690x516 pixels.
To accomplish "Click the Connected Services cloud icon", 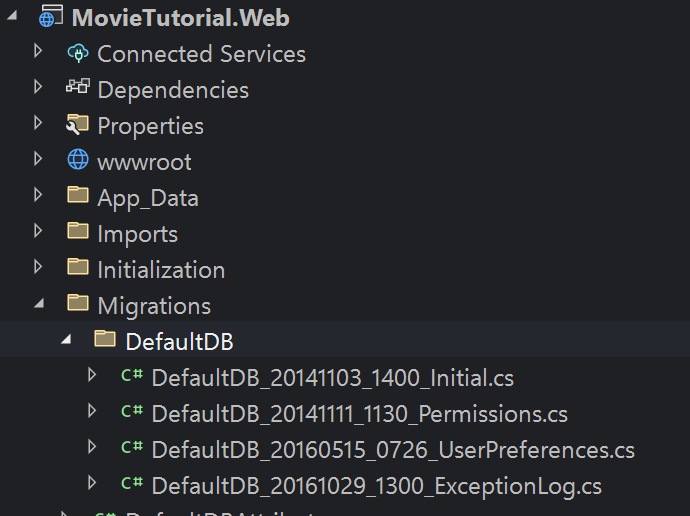I will [x=77, y=54].
